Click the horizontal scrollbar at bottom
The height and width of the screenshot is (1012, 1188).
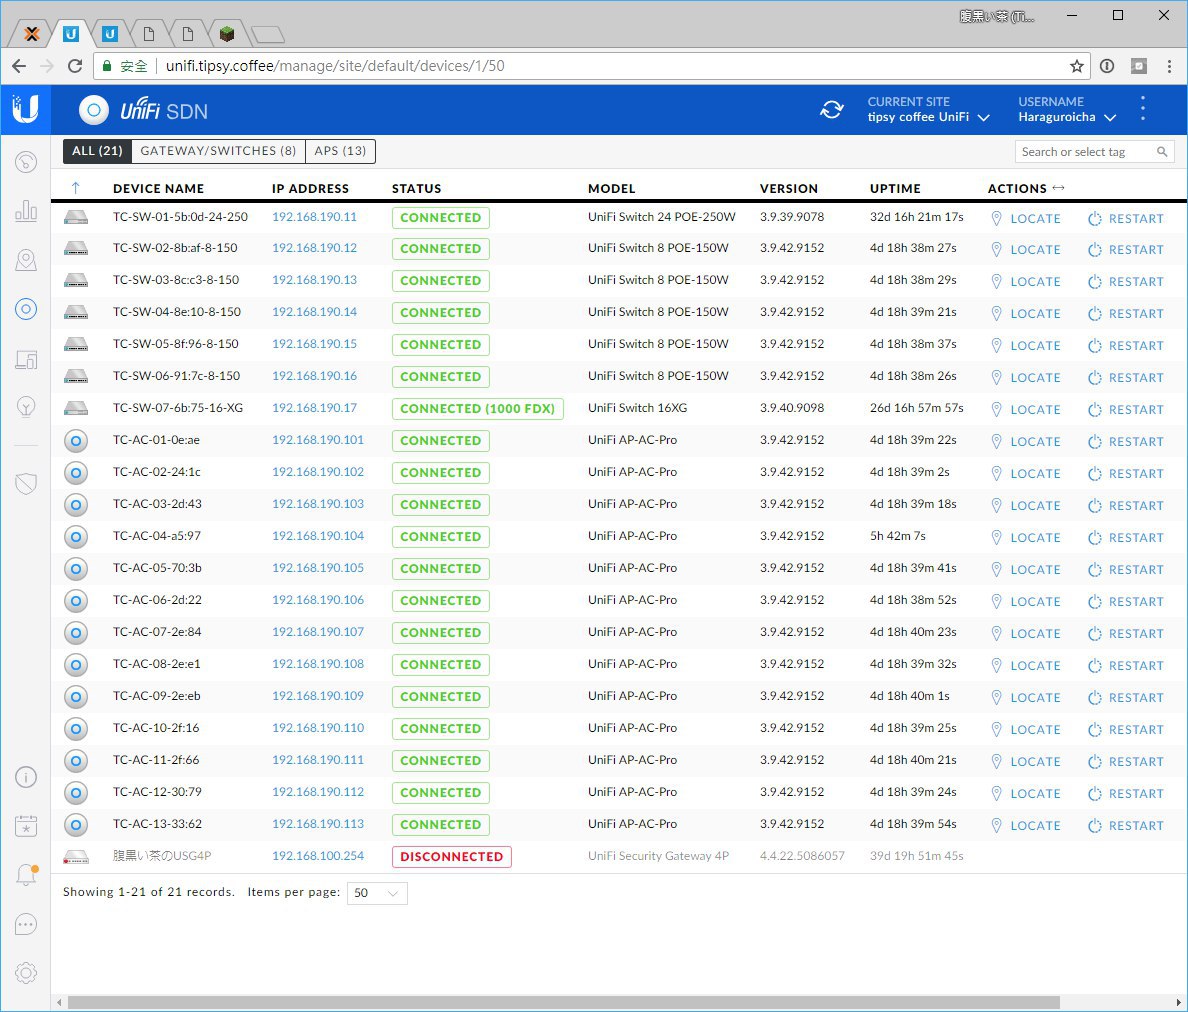tap(563, 1003)
